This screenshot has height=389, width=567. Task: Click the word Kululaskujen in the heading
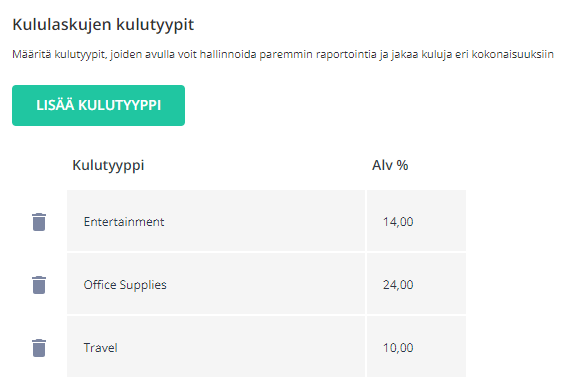coord(62,25)
